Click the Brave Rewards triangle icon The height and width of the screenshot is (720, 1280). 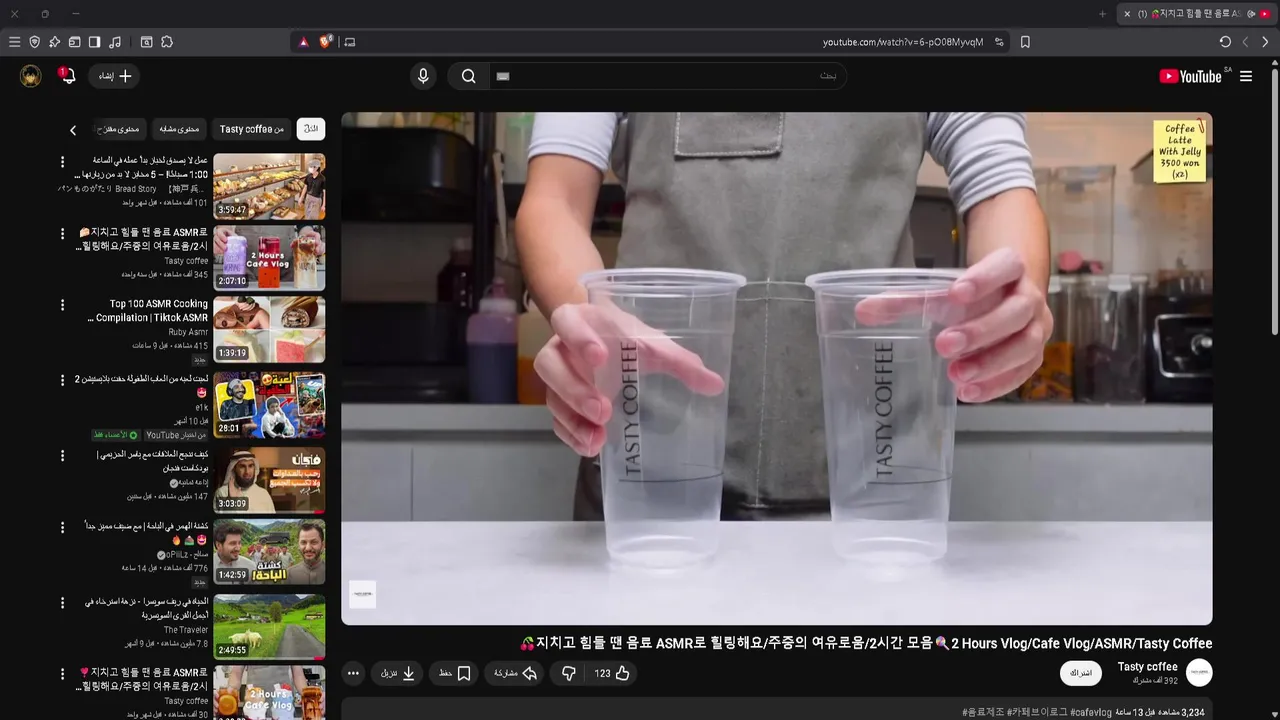(304, 42)
